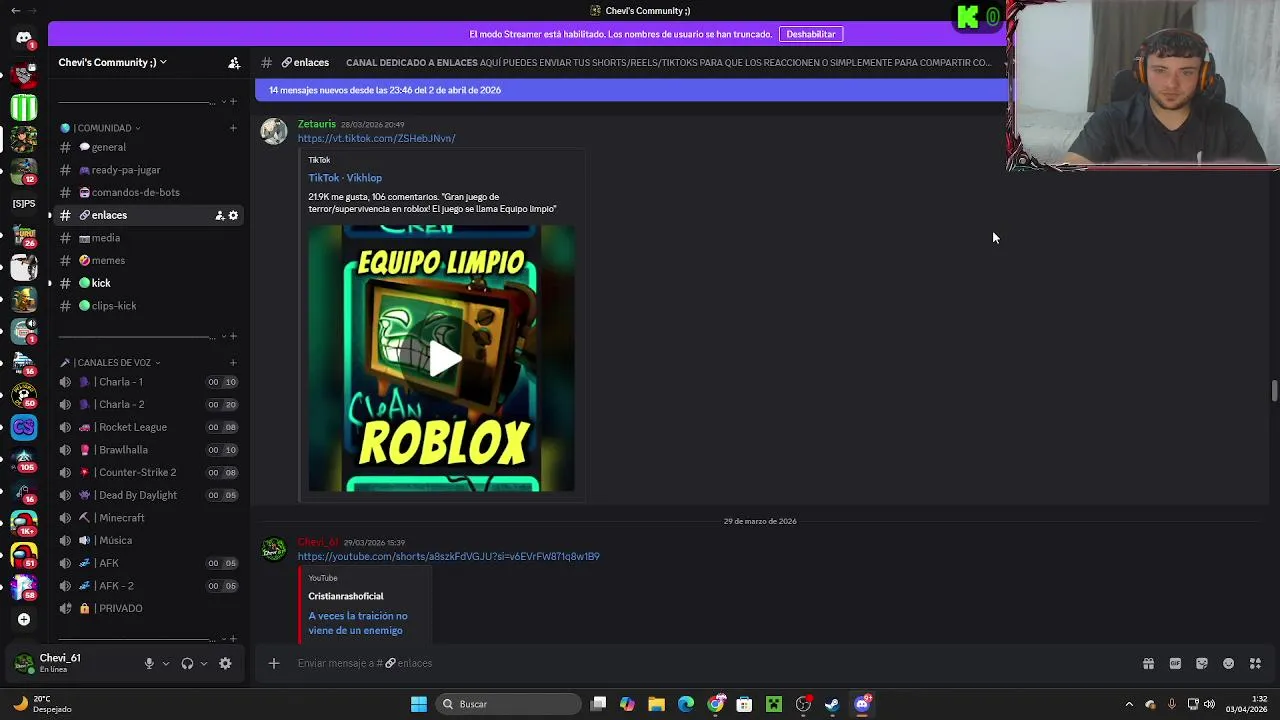Image resolution: width=1280 pixels, height=720 pixels.
Task: Open Microsoft Edge from taskbar
Action: pyautogui.click(x=686, y=704)
